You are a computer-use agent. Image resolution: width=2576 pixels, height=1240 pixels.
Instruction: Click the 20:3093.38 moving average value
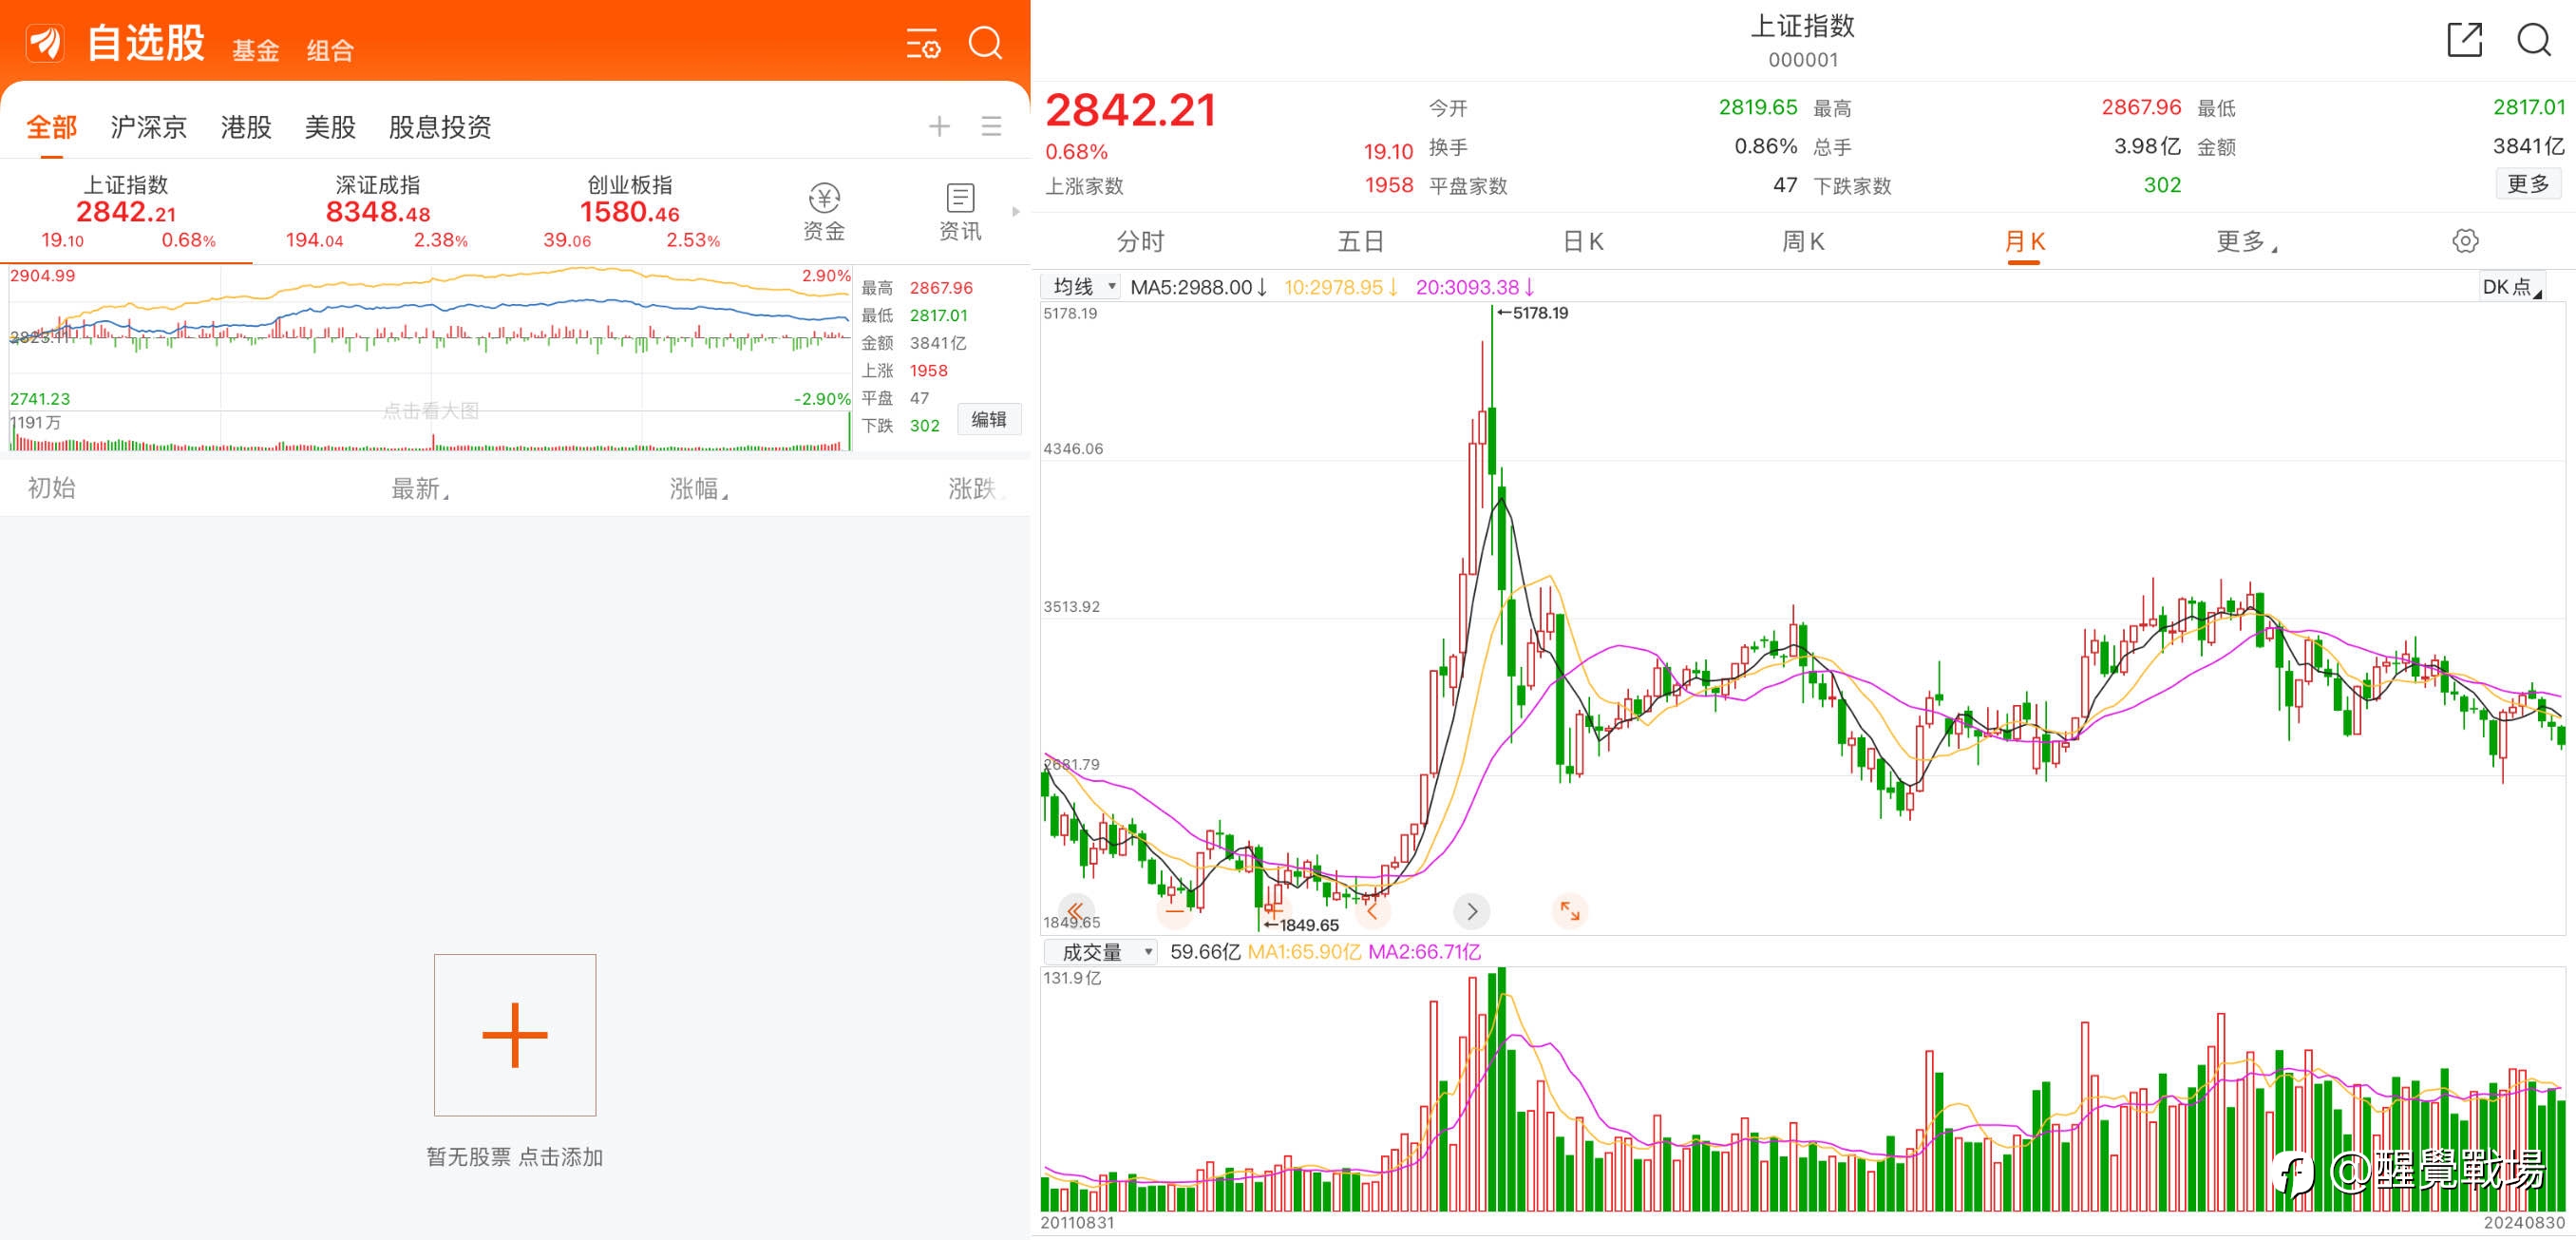coord(1475,287)
